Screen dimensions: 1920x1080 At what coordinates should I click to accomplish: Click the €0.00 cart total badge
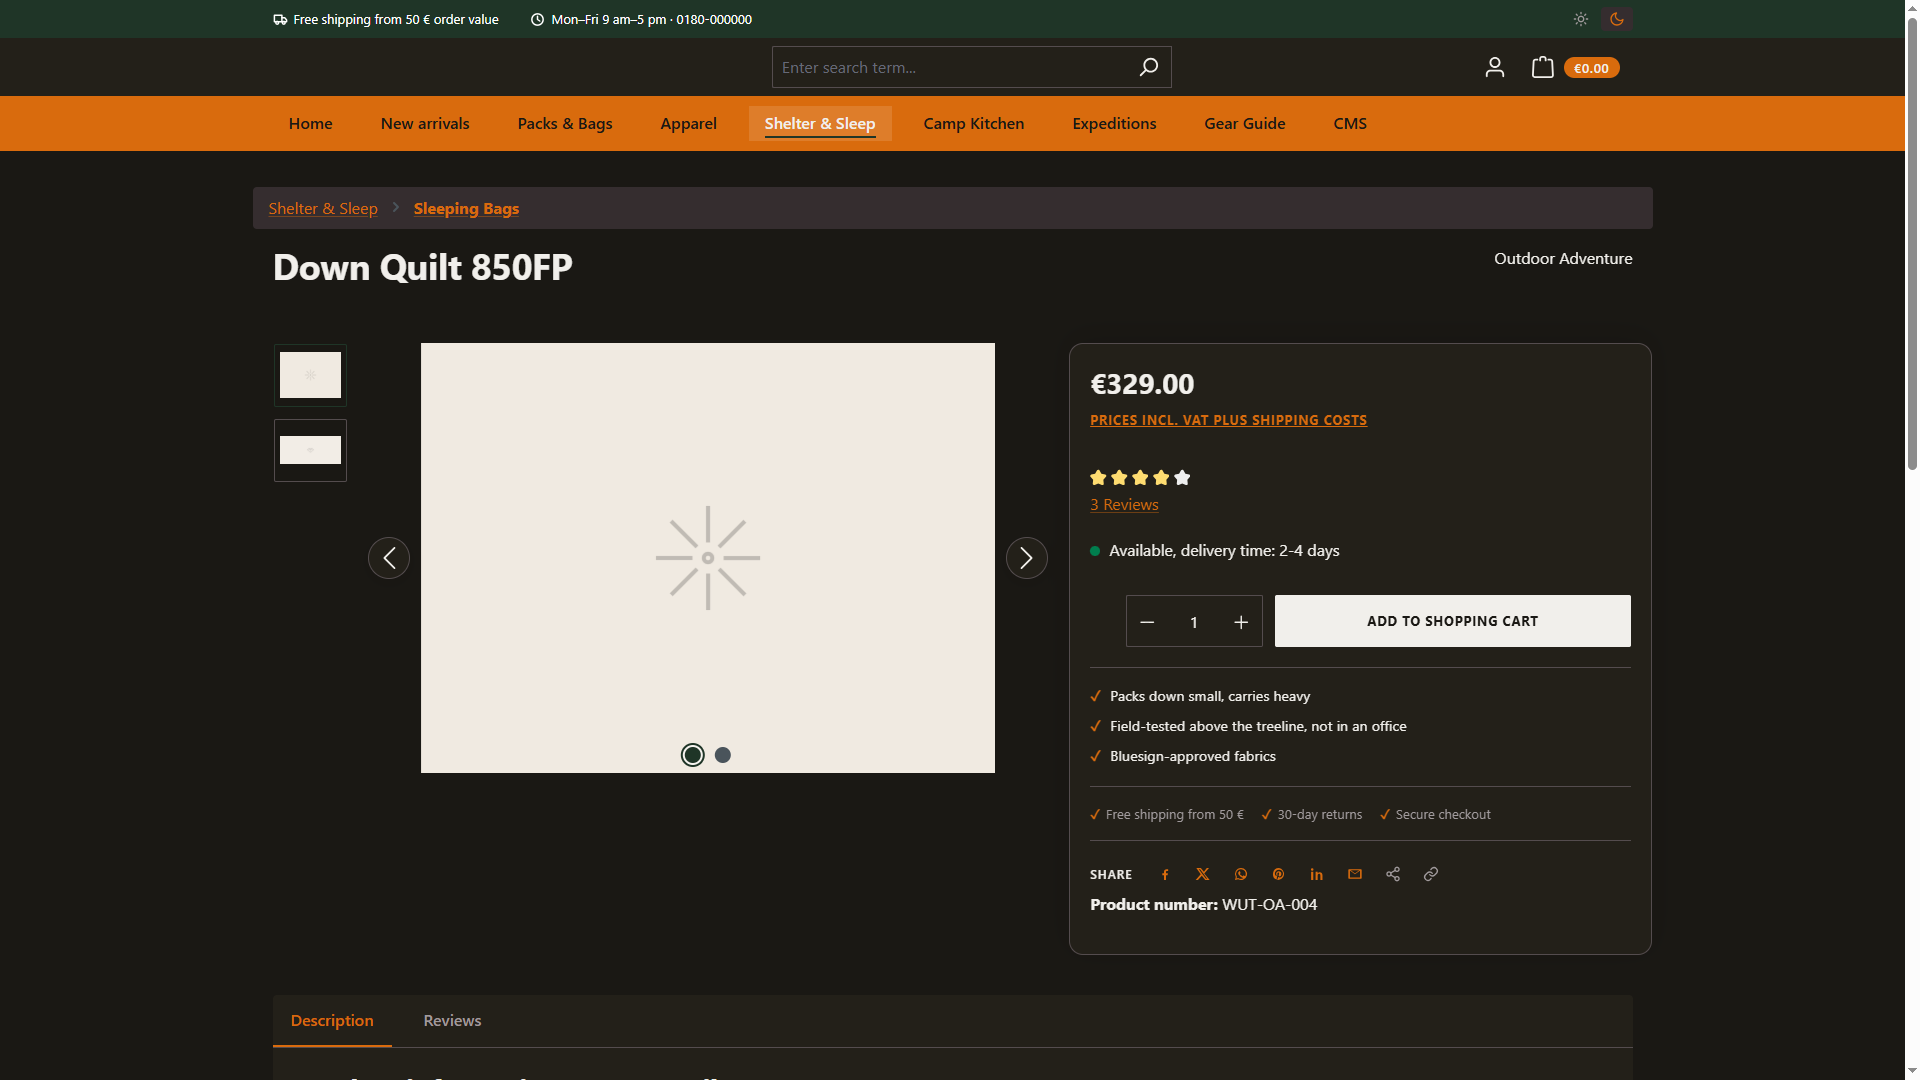click(x=1591, y=68)
